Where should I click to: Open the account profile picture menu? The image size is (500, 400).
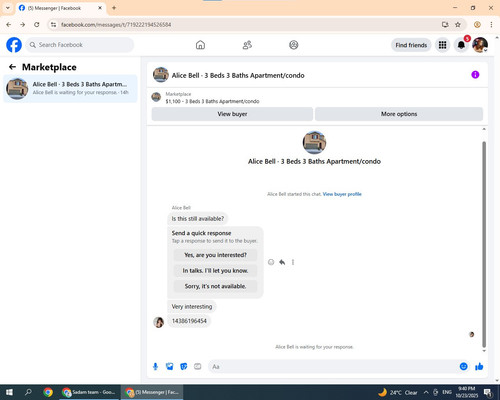(480, 45)
